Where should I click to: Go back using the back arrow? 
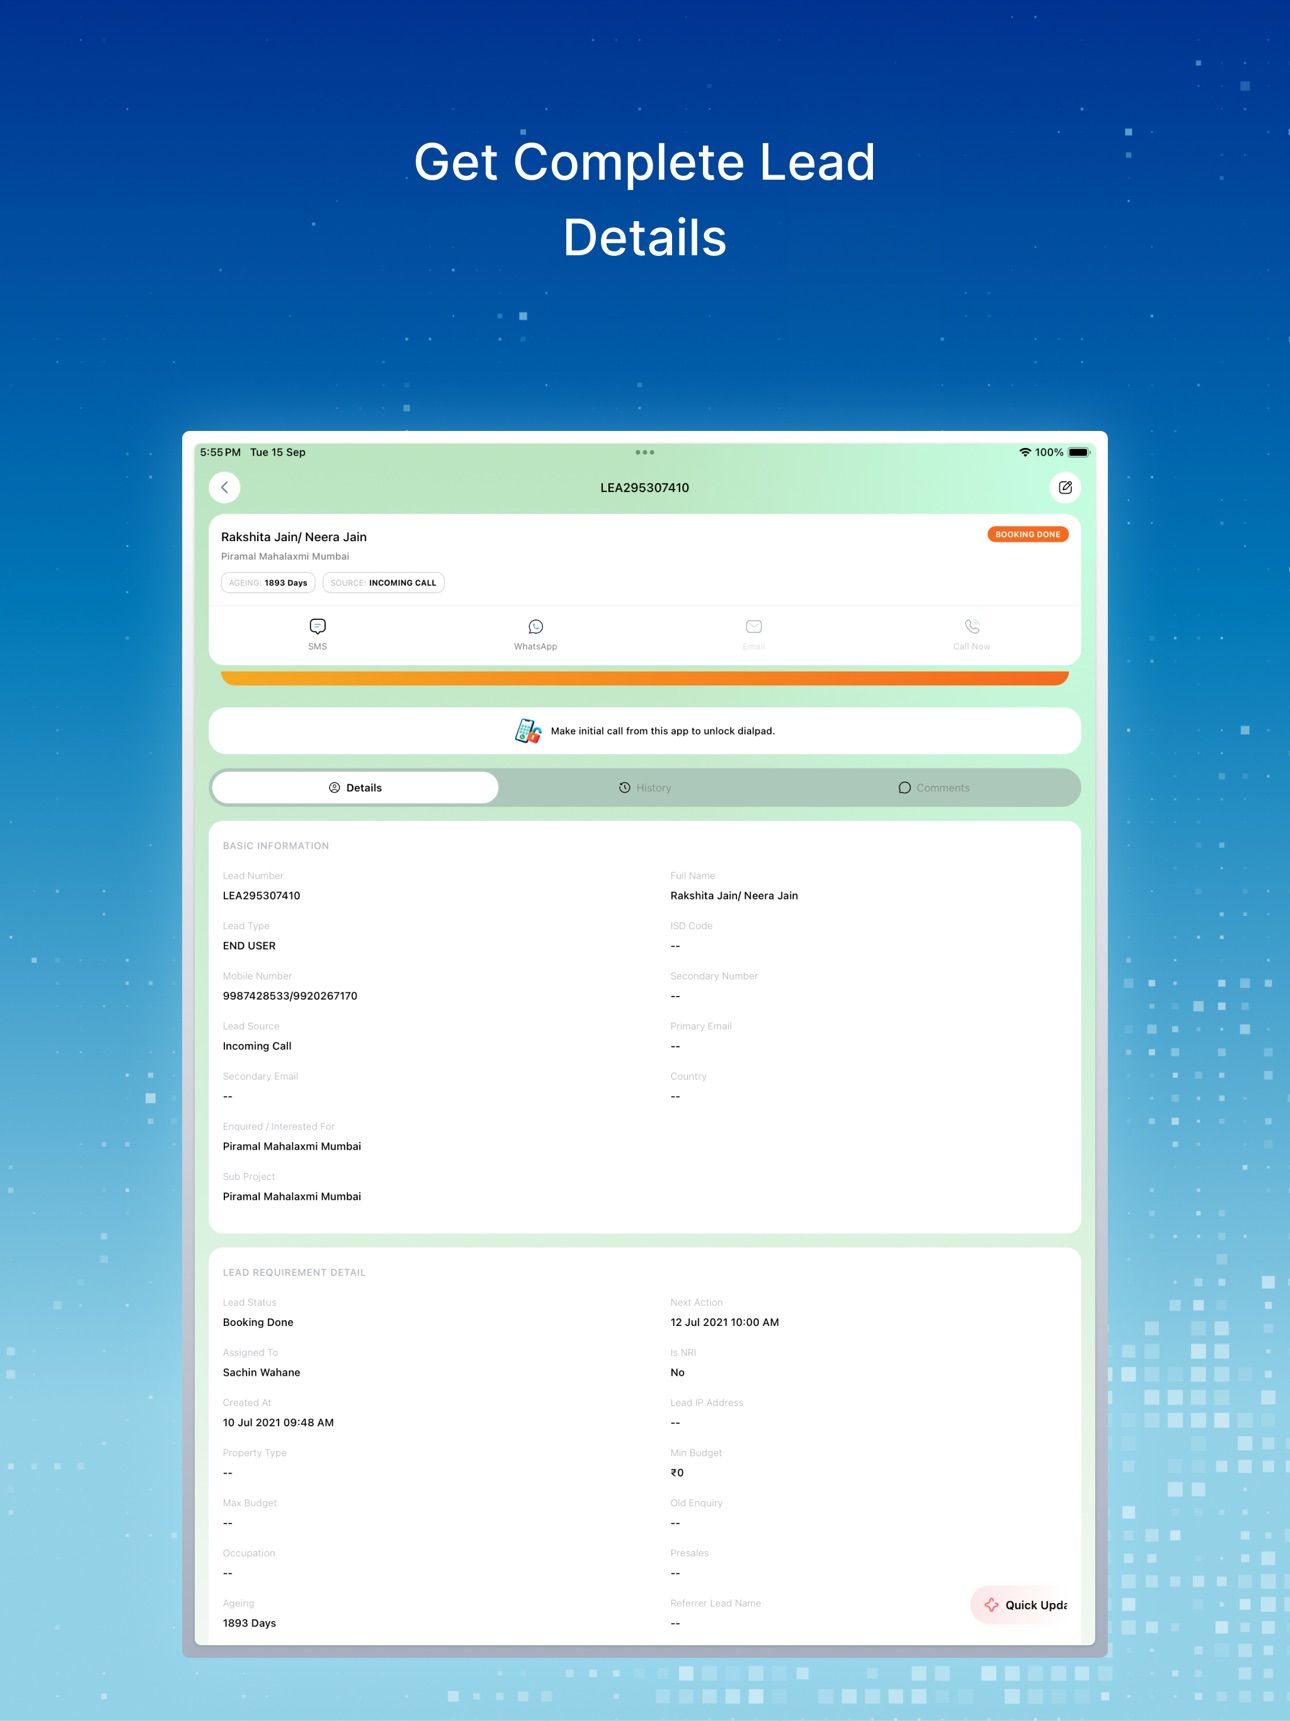tap(225, 488)
